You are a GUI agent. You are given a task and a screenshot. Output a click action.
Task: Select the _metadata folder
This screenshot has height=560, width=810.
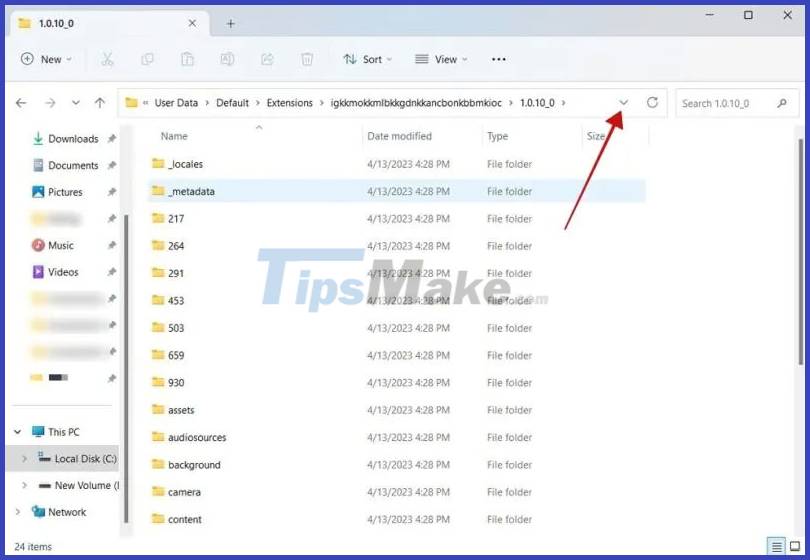[397, 191]
